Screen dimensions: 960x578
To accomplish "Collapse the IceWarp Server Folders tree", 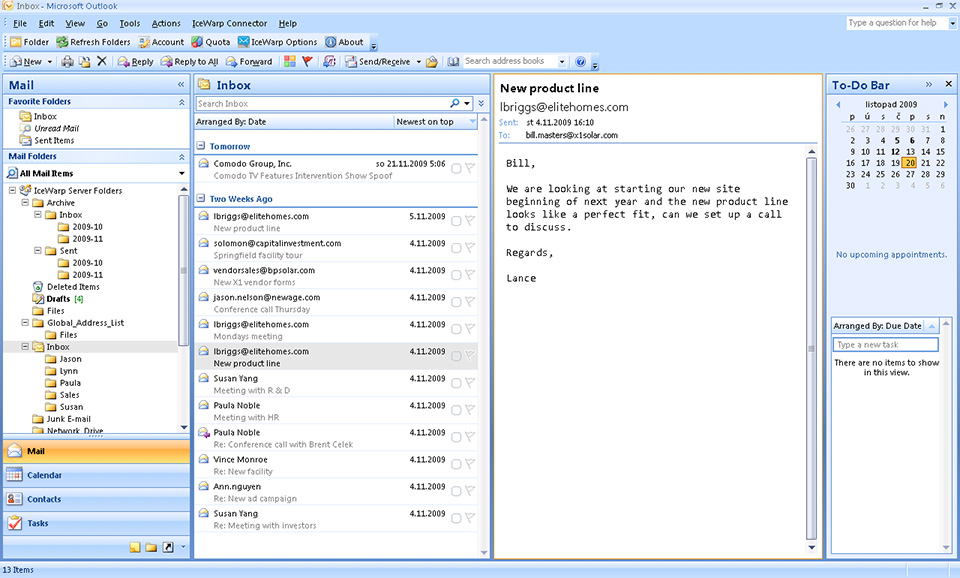I will coord(12,190).
